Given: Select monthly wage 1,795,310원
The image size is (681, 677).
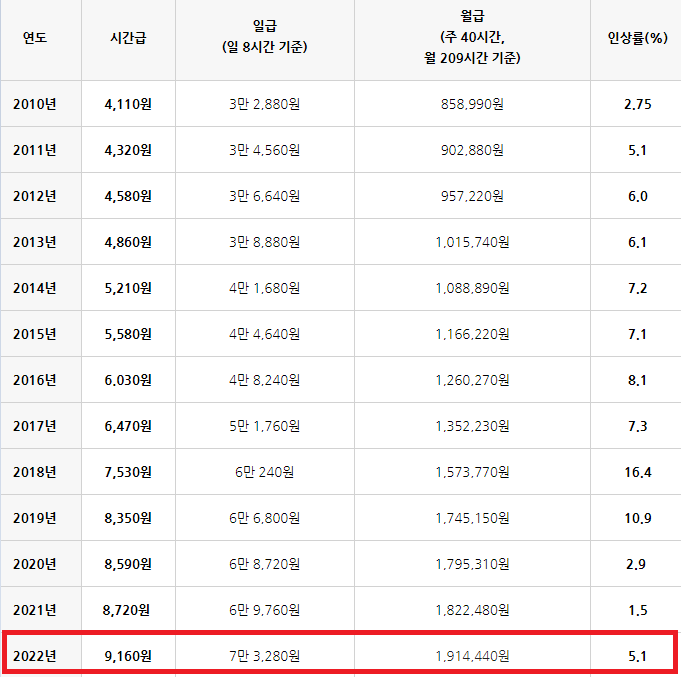Looking at the screenshot, I should [x=472, y=565].
